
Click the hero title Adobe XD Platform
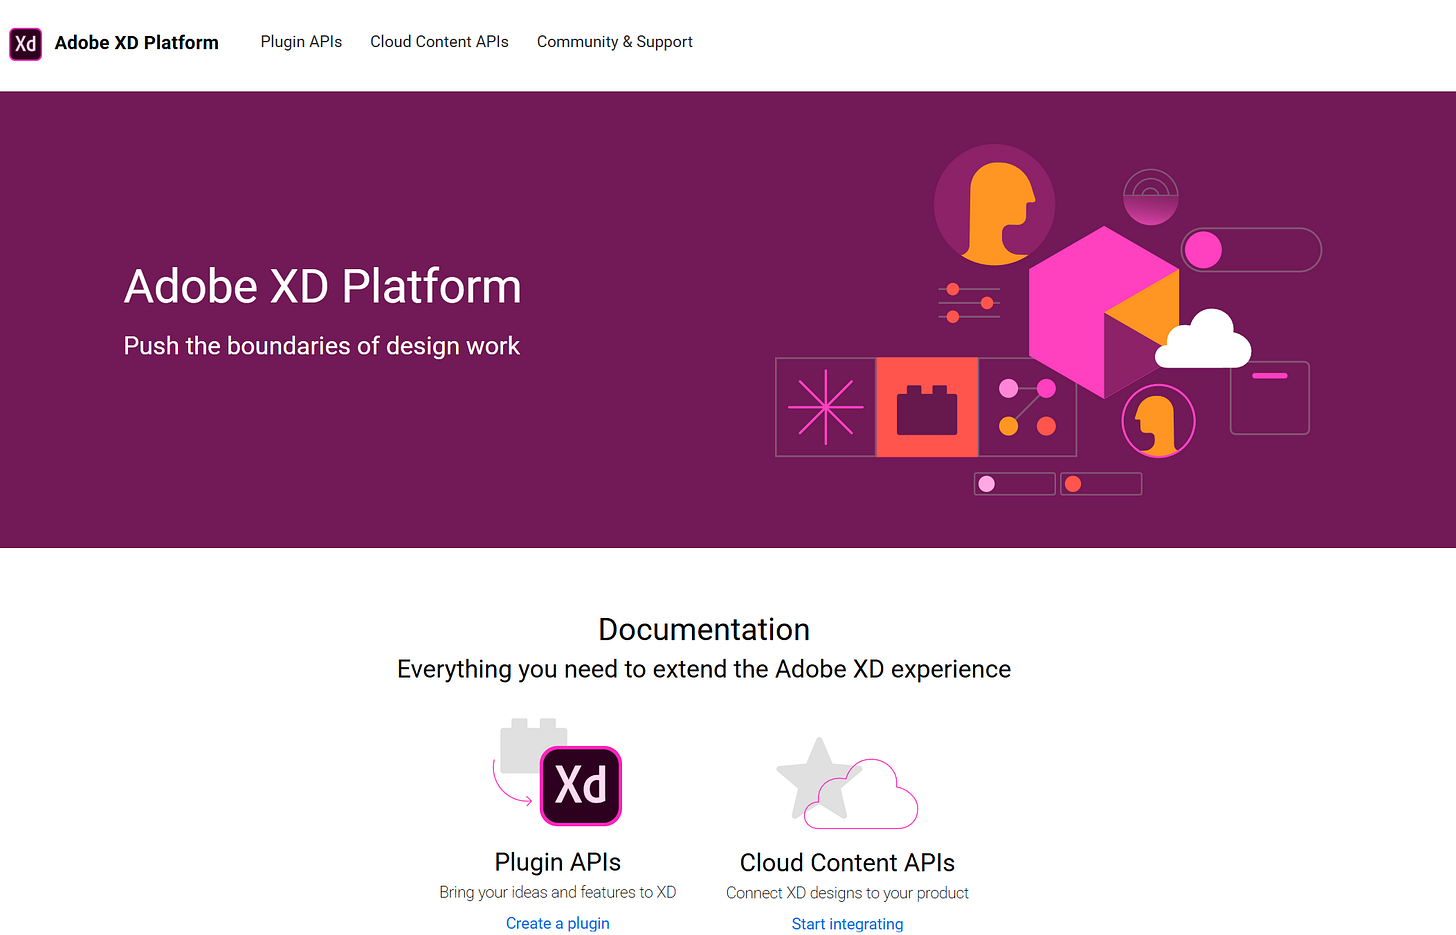pyautogui.click(x=322, y=286)
